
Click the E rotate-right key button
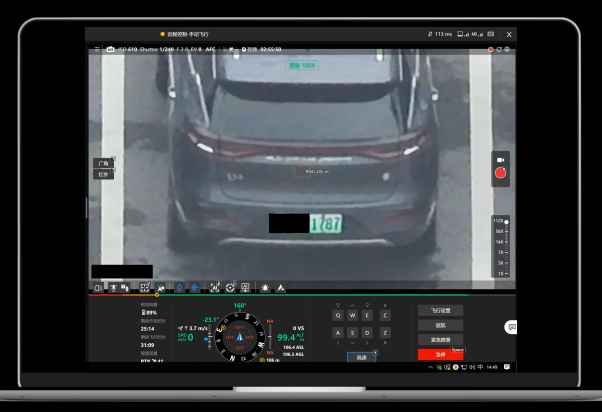pos(367,315)
